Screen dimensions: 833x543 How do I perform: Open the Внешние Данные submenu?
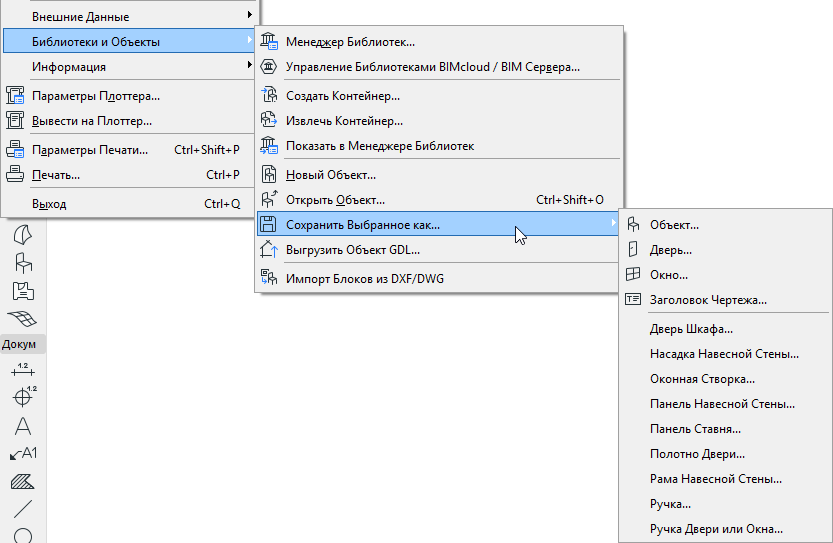(128, 16)
